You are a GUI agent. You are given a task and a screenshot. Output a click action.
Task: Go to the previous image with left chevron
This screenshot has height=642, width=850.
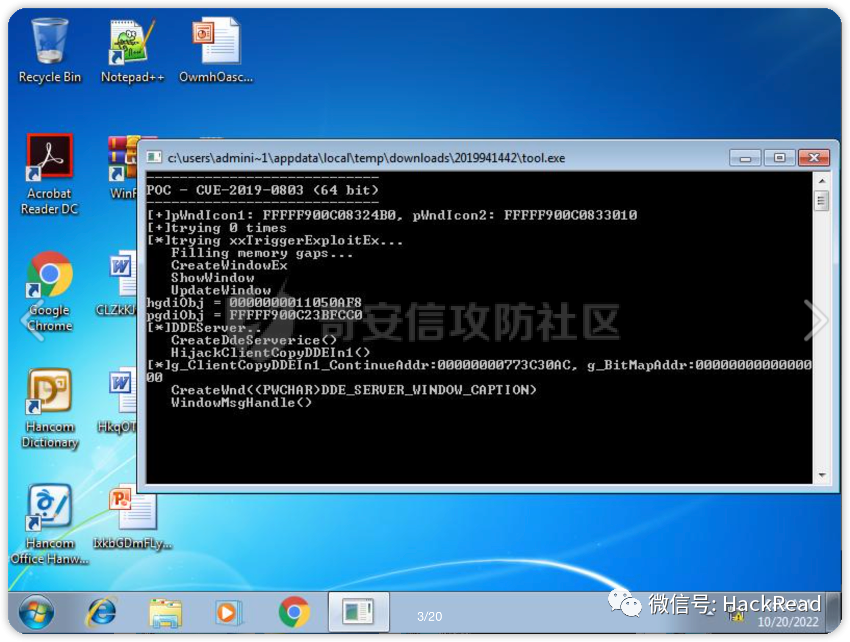34,320
